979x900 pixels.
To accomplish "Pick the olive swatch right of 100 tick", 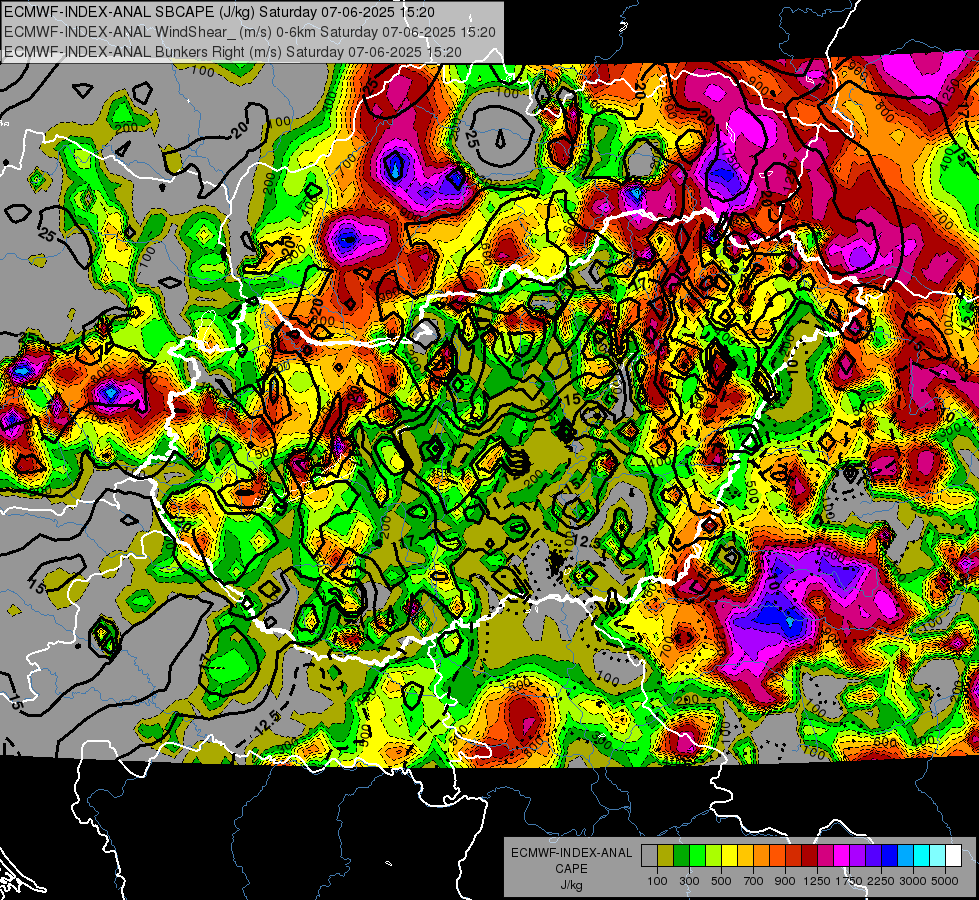I will [x=666, y=856].
